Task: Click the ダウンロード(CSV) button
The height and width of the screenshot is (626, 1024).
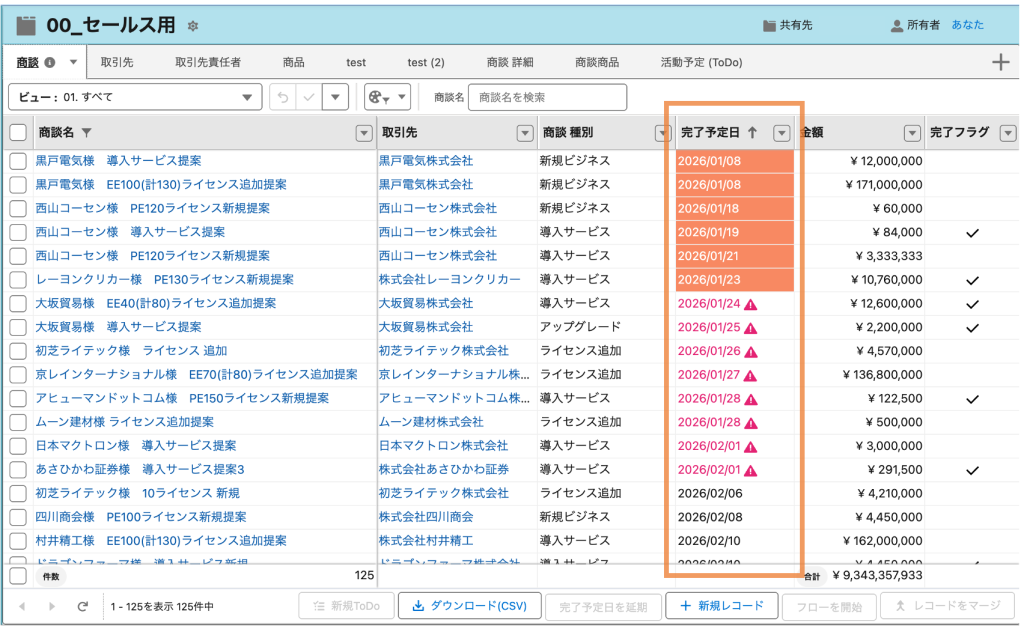Action: pyautogui.click(x=470, y=606)
